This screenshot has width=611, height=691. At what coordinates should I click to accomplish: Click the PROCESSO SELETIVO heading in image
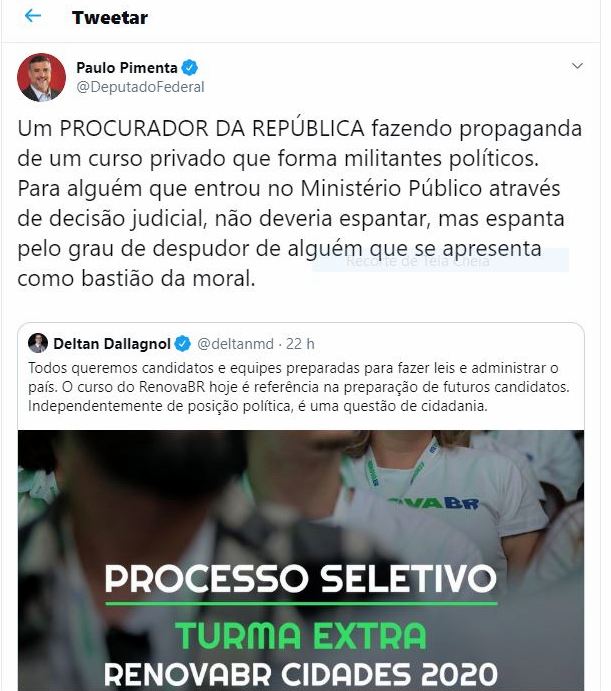301,579
